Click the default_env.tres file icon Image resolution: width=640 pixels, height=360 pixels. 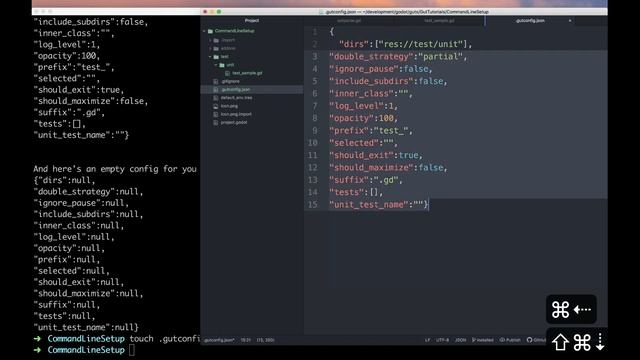click(216, 98)
